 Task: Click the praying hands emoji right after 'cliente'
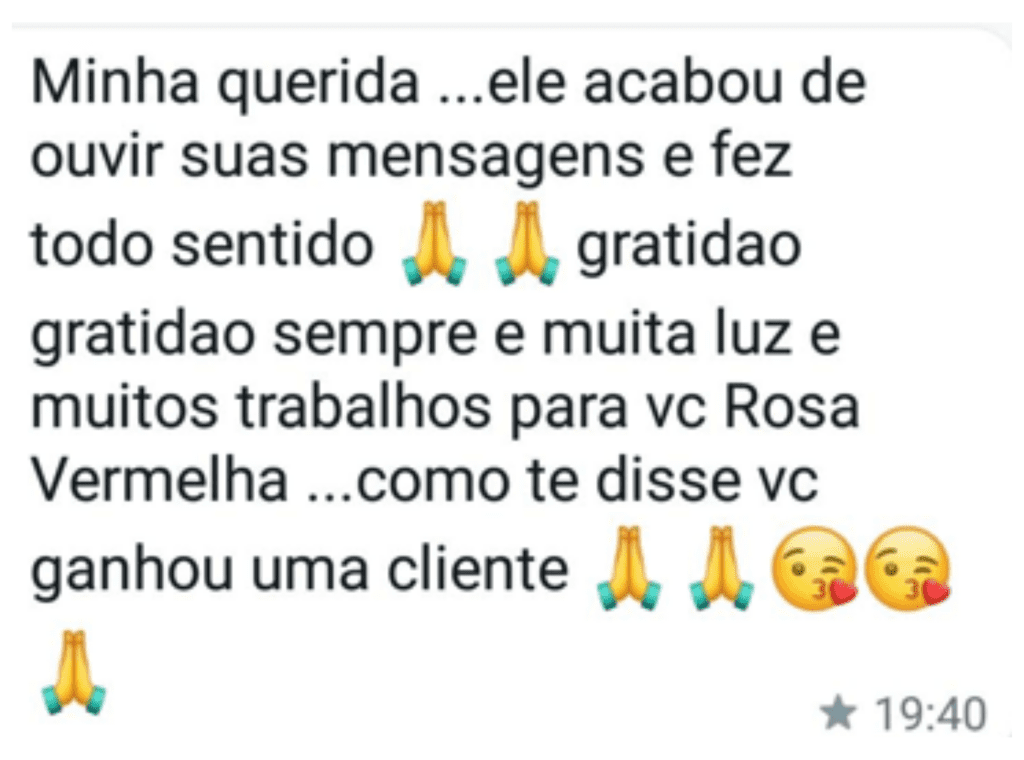628,567
